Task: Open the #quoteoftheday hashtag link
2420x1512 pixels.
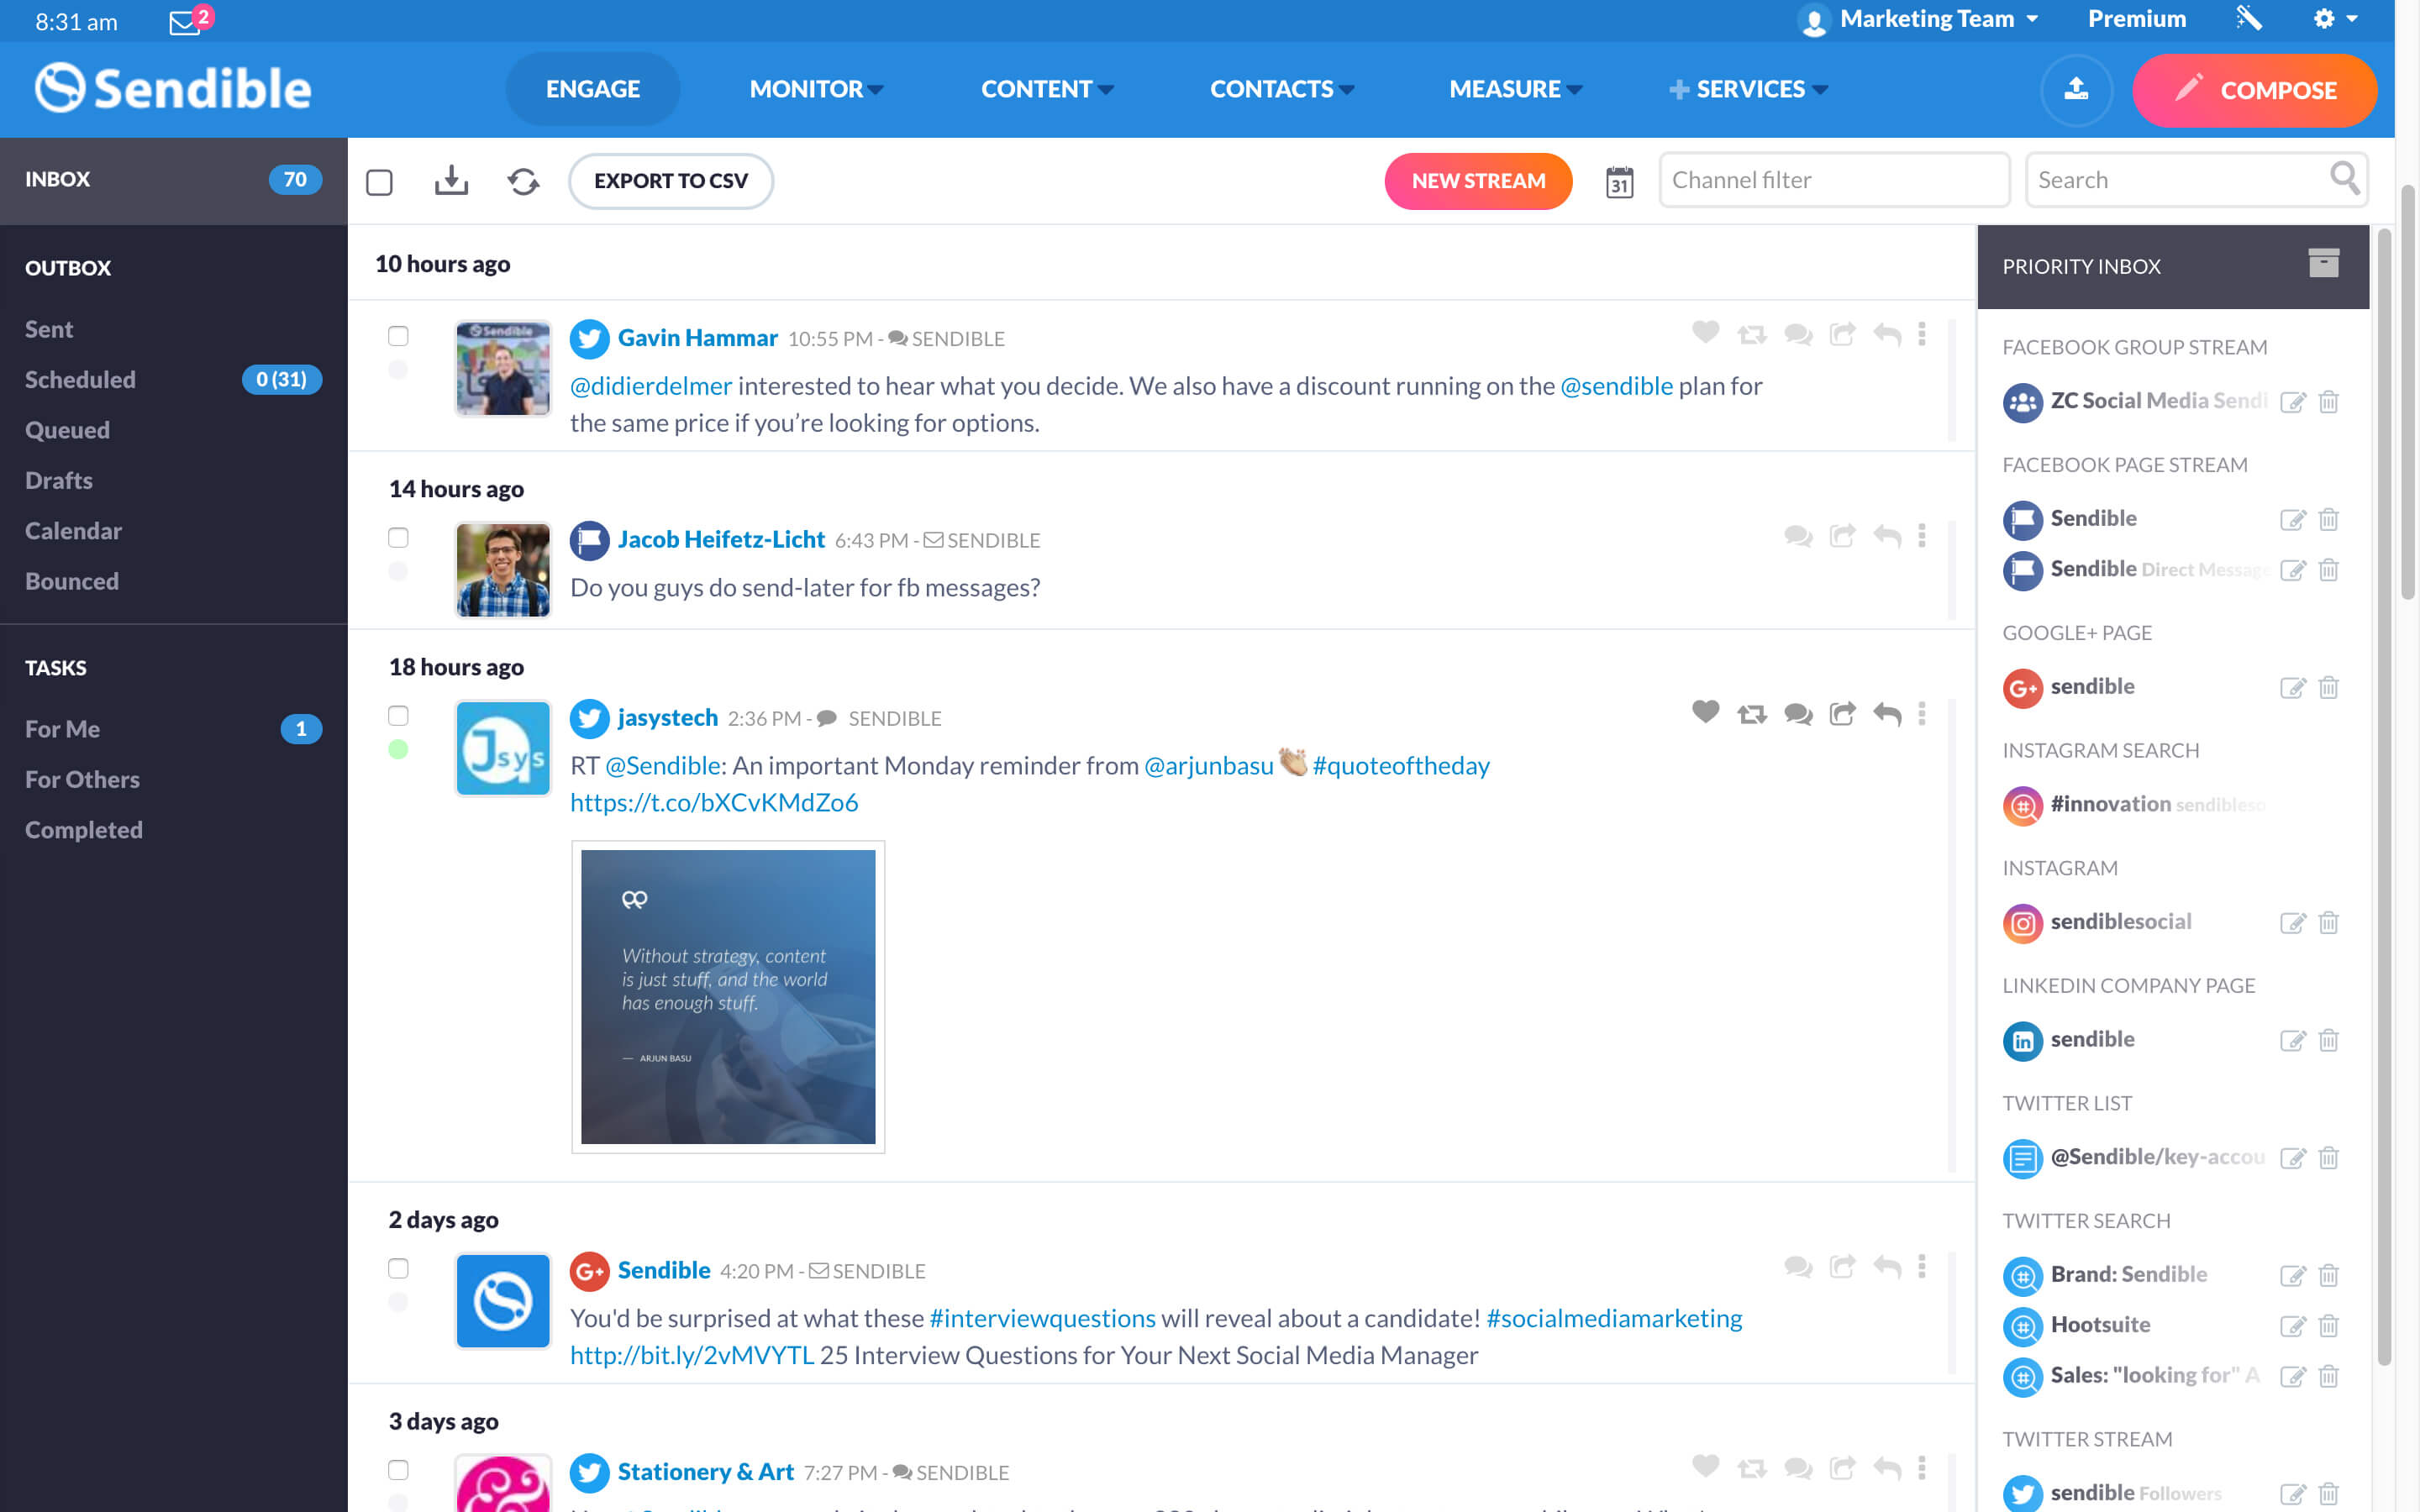Action: [1400, 766]
